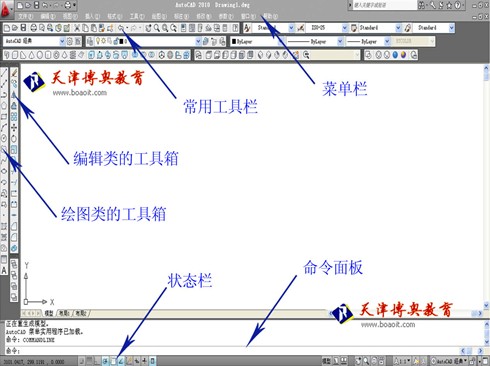Click the Save icon in standard toolbar

(23, 28)
